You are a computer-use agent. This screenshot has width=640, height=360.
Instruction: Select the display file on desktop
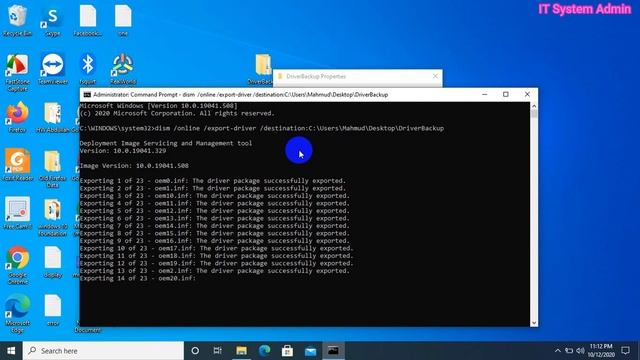point(53,262)
